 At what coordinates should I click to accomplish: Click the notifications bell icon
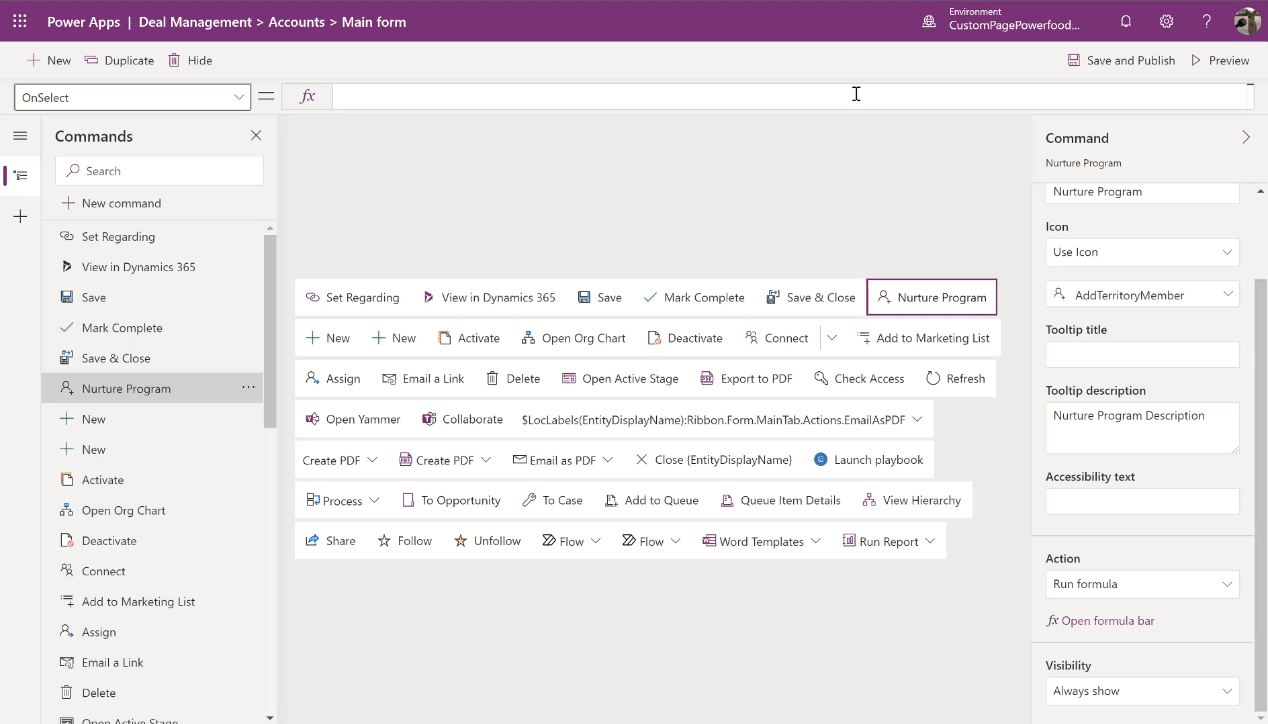click(x=1126, y=21)
